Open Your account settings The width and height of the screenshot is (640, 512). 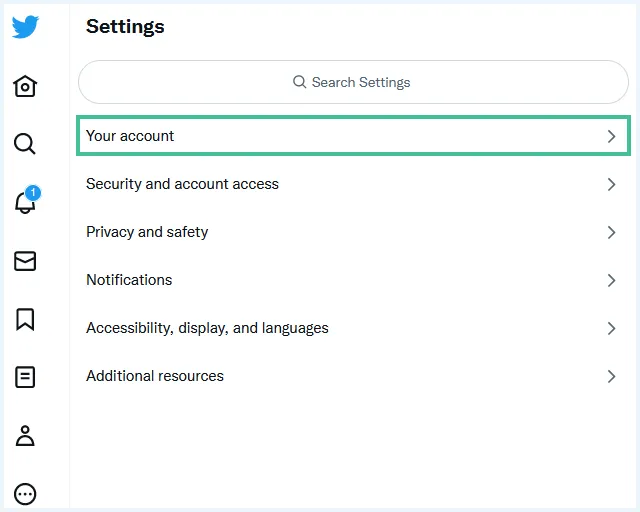click(x=353, y=136)
